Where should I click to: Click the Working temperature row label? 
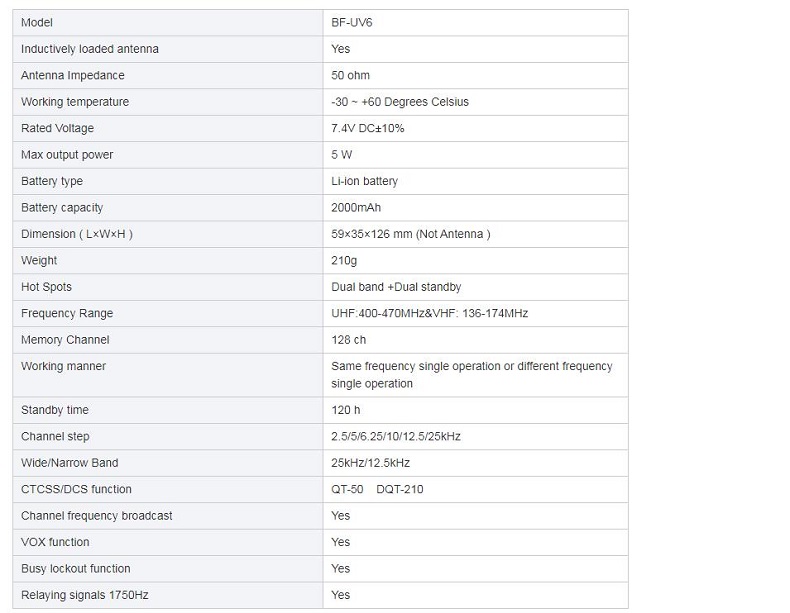click(75, 102)
